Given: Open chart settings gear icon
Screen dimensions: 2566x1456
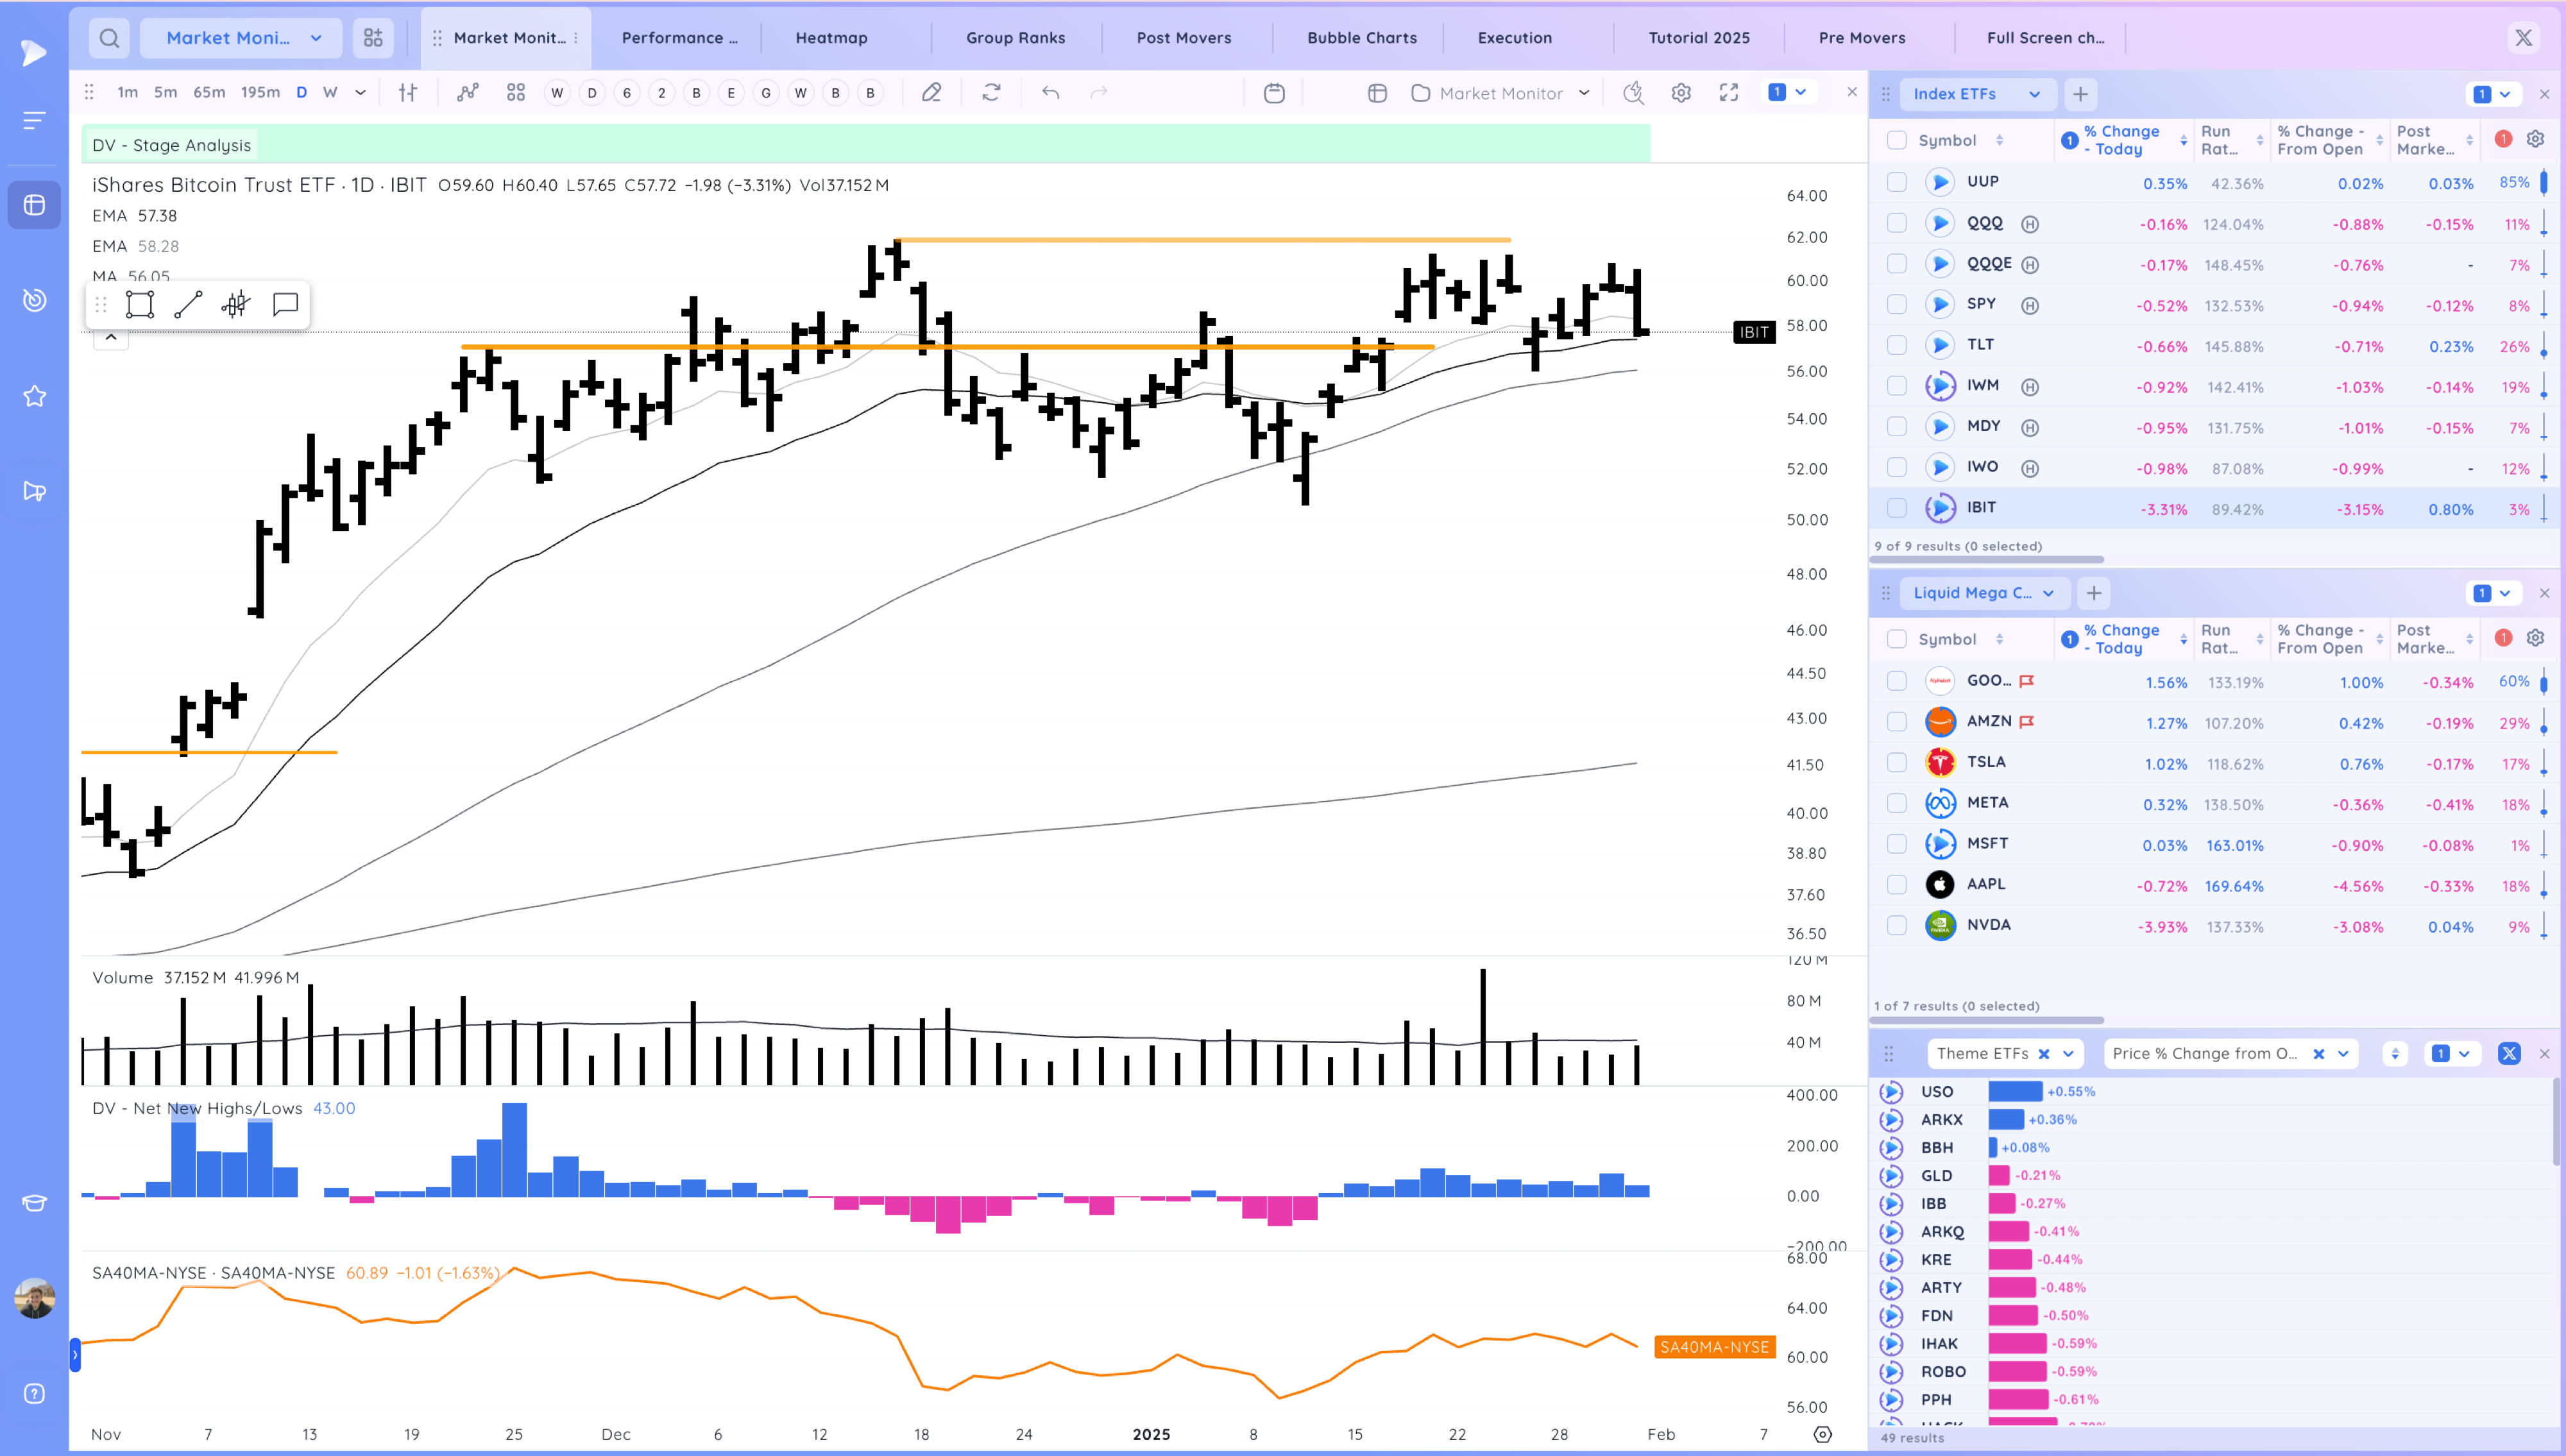Looking at the screenshot, I should tap(1681, 93).
